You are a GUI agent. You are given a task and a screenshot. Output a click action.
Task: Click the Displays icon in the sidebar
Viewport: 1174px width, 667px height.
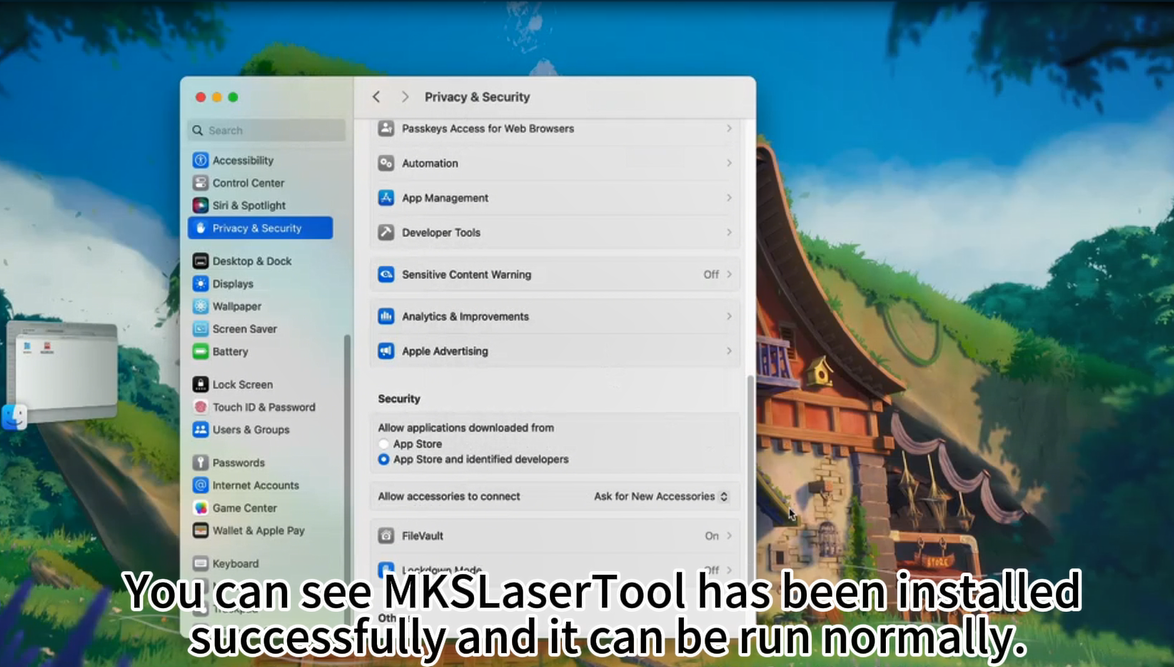pos(200,284)
